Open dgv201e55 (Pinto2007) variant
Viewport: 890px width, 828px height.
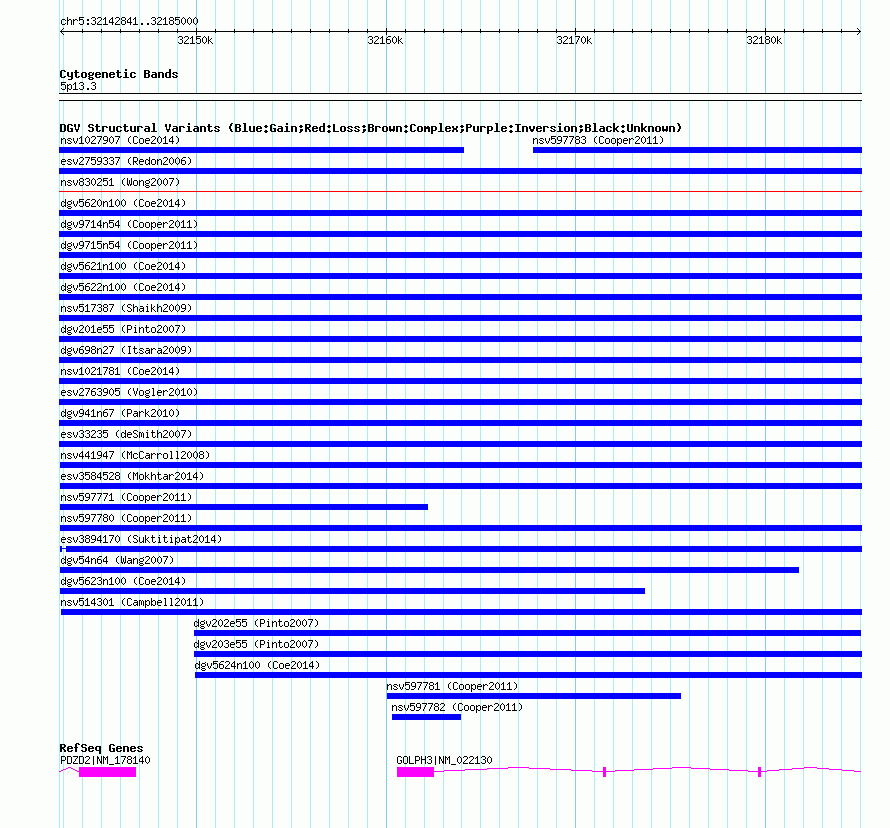pos(123,329)
